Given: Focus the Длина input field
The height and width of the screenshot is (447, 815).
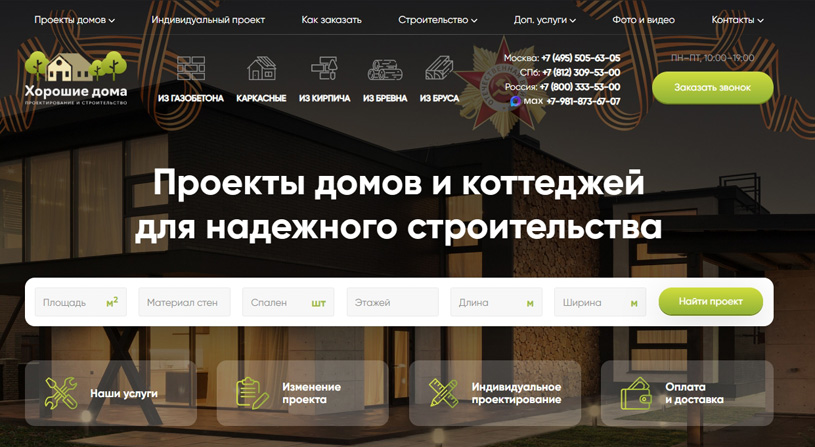Looking at the screenshot, I should [496, 302].
